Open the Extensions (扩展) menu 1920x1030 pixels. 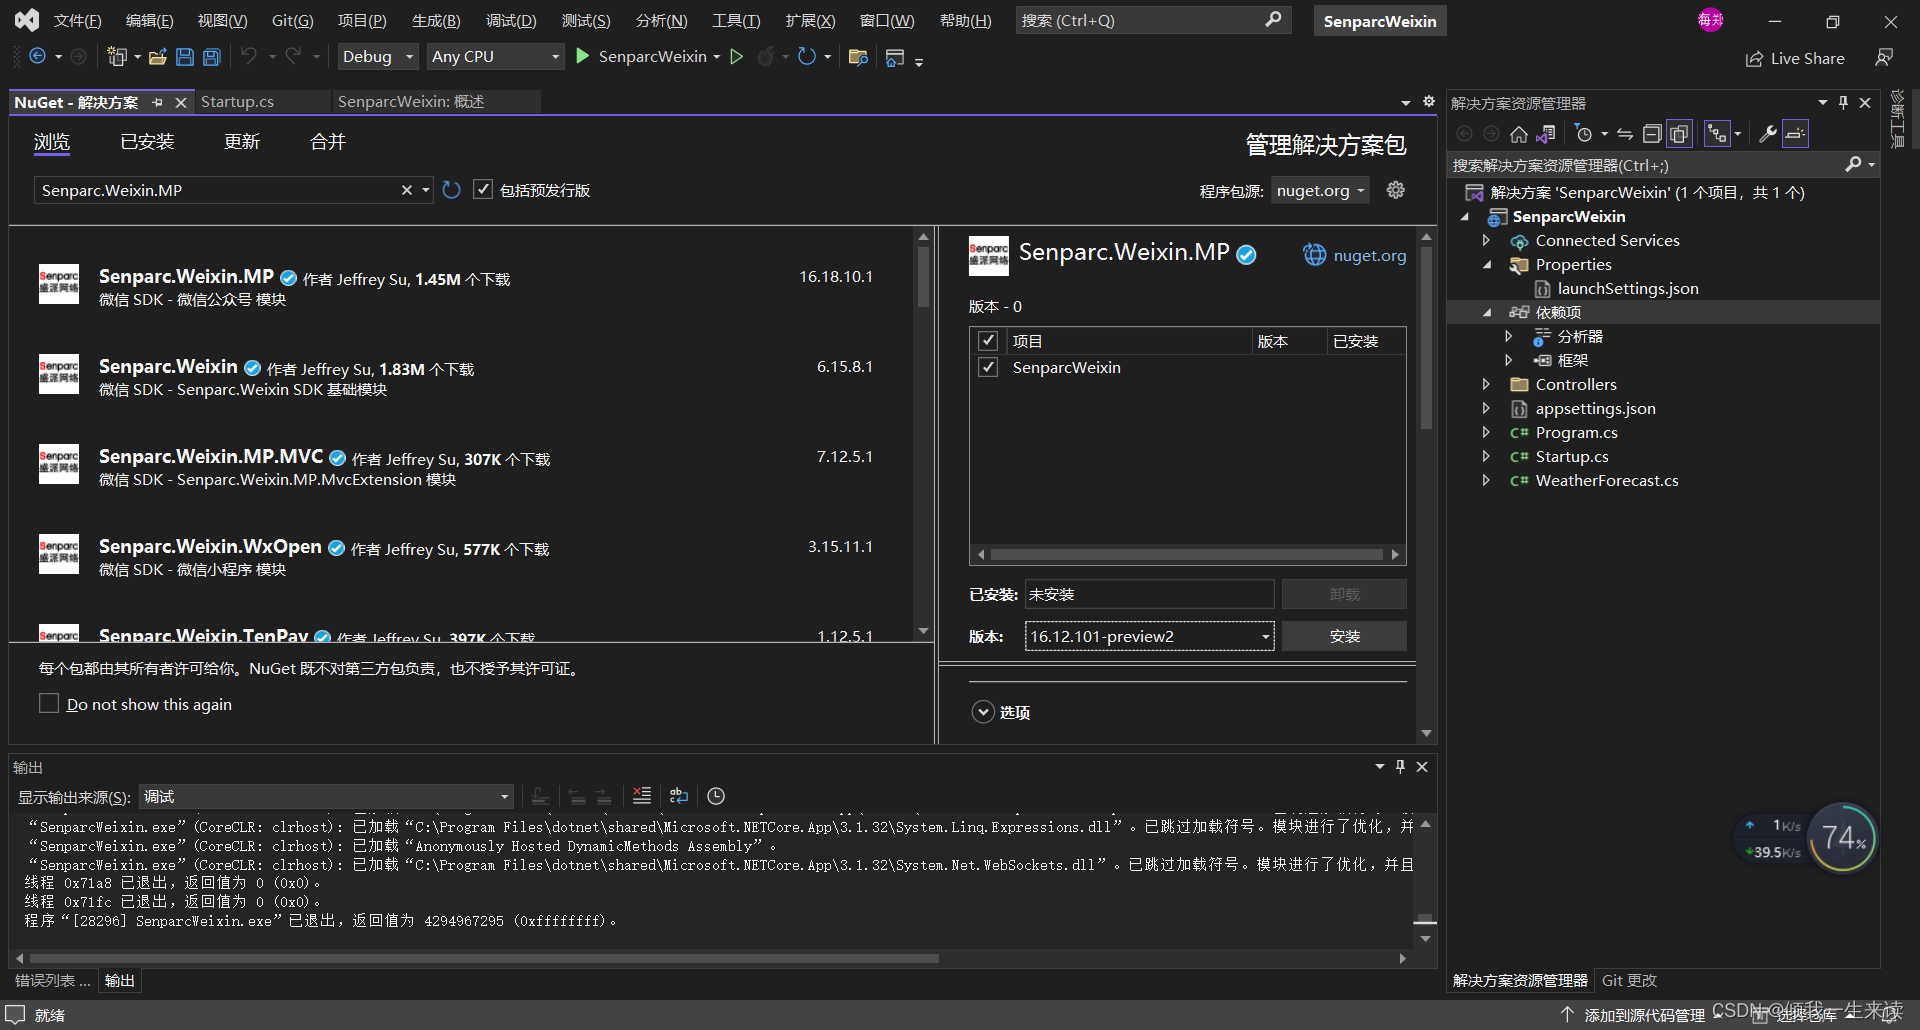tap(810, 20)
